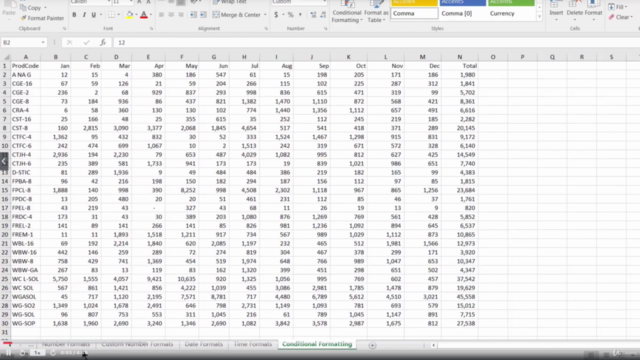Select row 15 header
Screen dimensions: 640x360
tap(5, 190)
